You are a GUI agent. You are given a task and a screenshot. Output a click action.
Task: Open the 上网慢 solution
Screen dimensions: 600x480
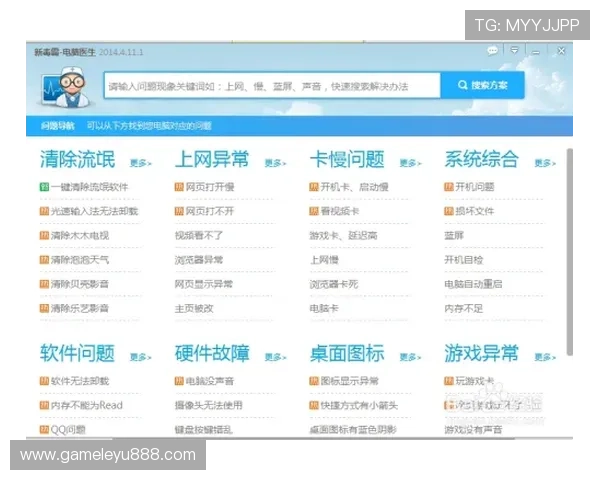[324, 260]
